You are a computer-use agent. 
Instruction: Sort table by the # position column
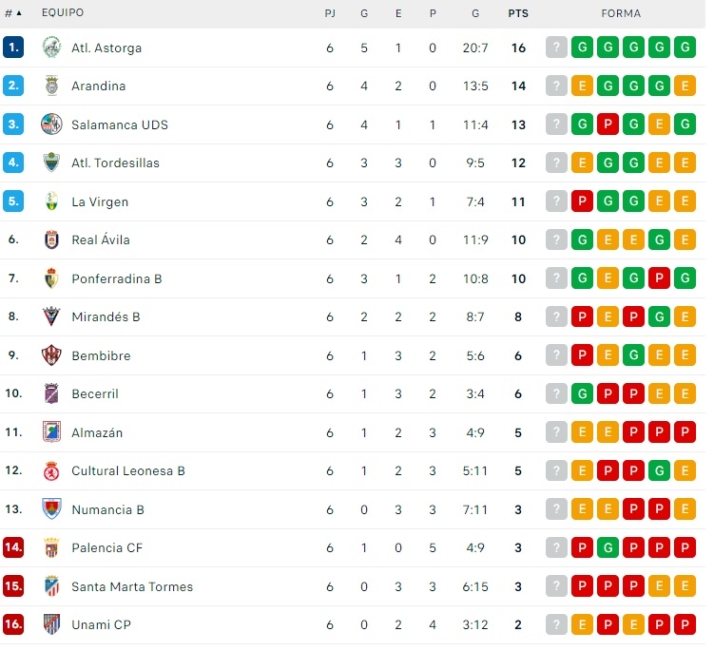[x=12, y=13]
